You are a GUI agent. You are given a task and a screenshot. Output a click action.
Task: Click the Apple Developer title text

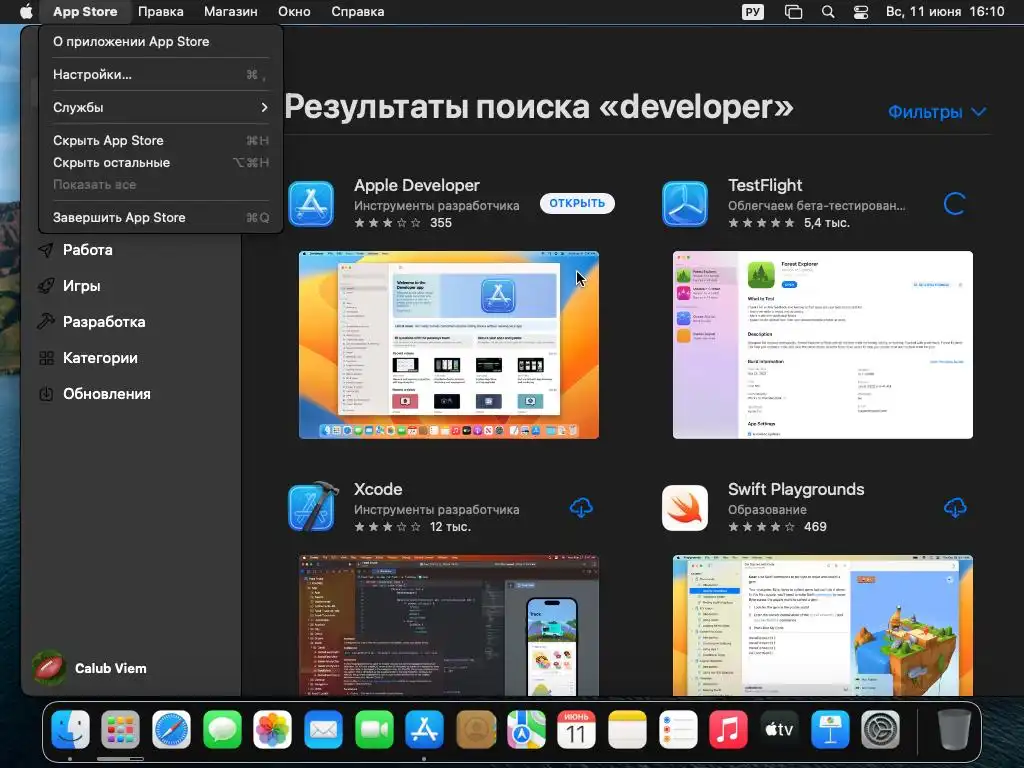[417, 185]
